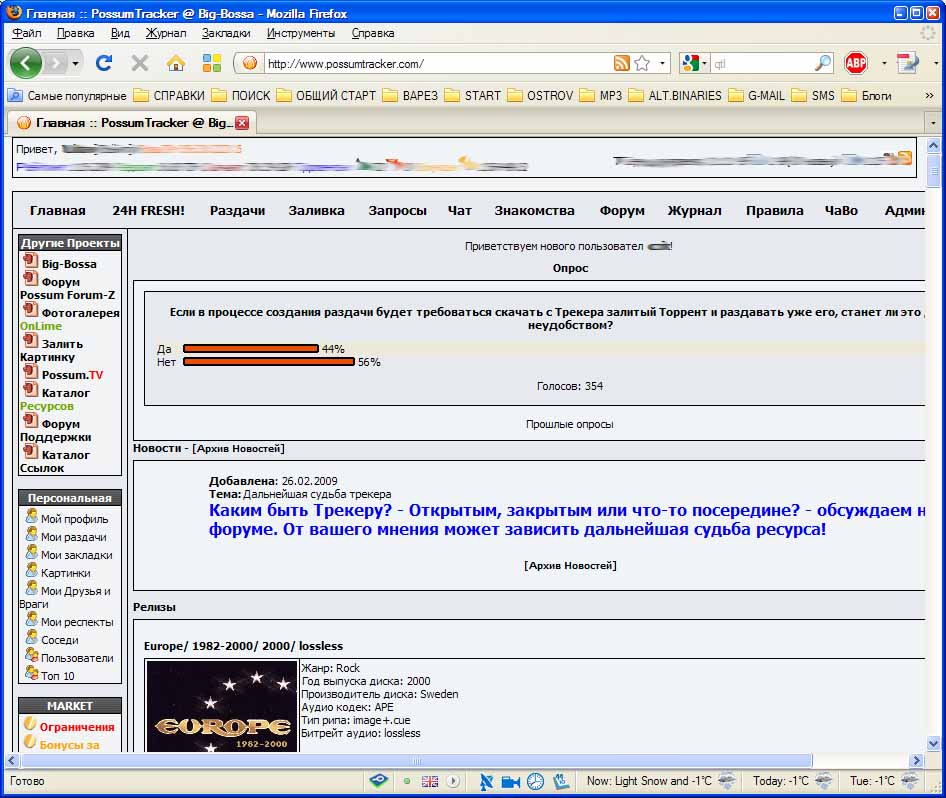Click the RSS icon at header top right
The height and width of the screenshot is (798, 946).
[x=904, y=157]
